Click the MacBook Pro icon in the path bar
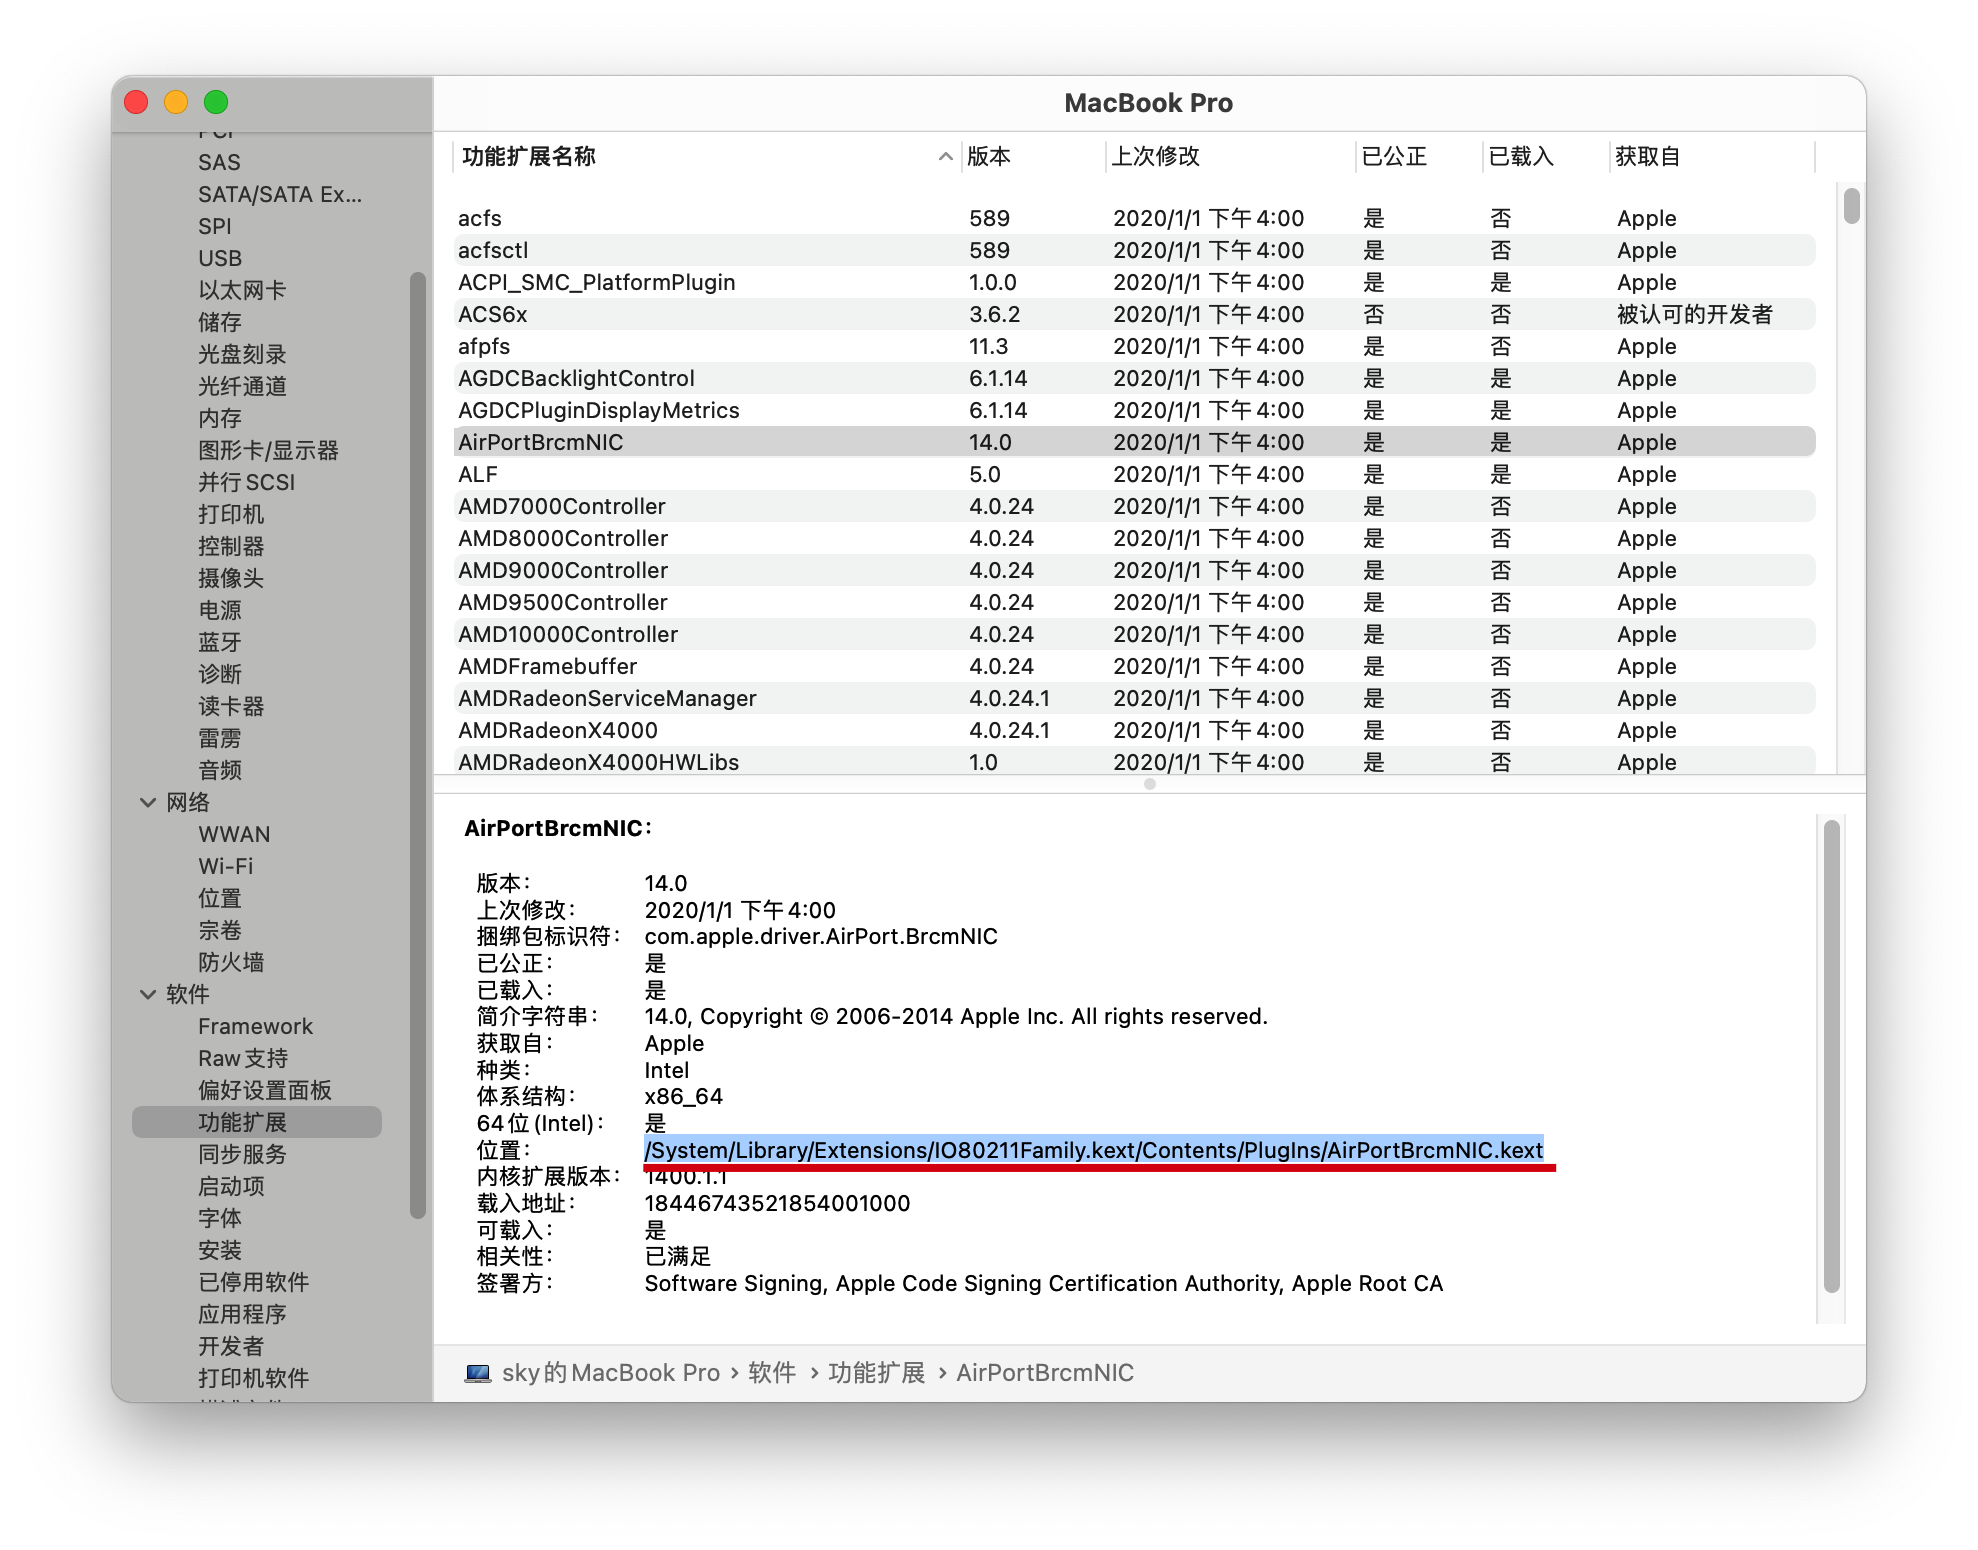Image resolution: width=1978 pixels, height=1550 pixels. (477, 1373)
